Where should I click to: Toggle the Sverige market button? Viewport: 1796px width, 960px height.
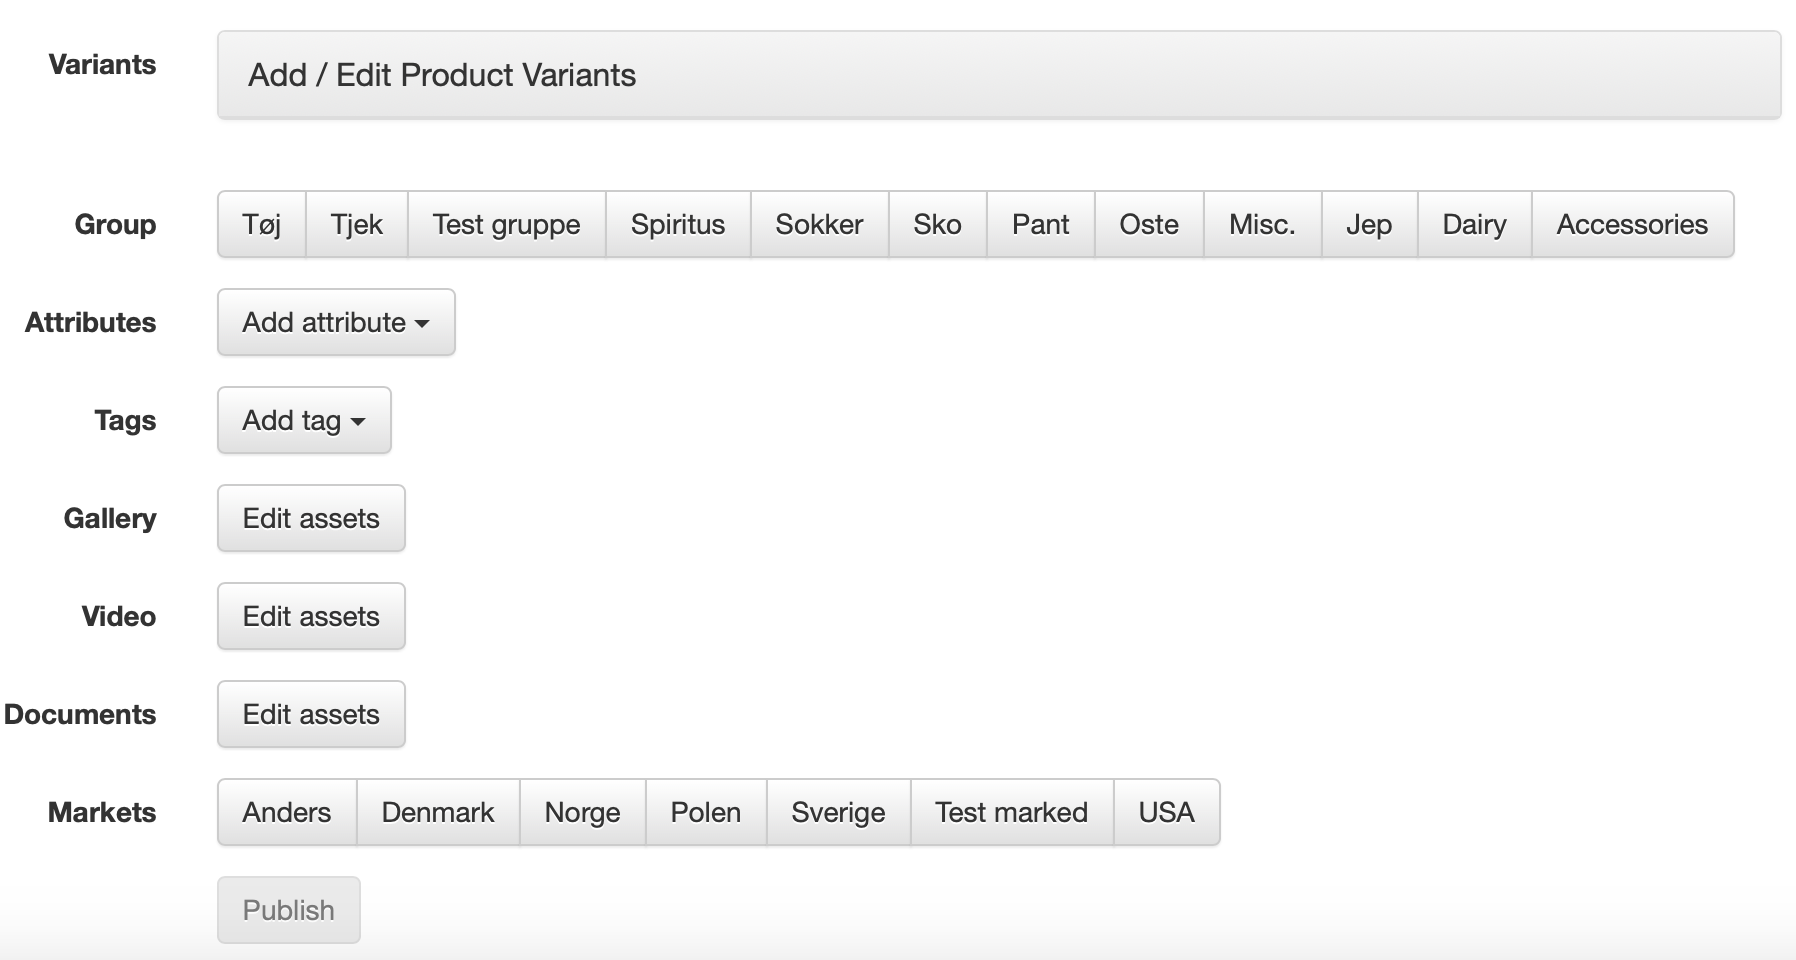click(838, 812)
